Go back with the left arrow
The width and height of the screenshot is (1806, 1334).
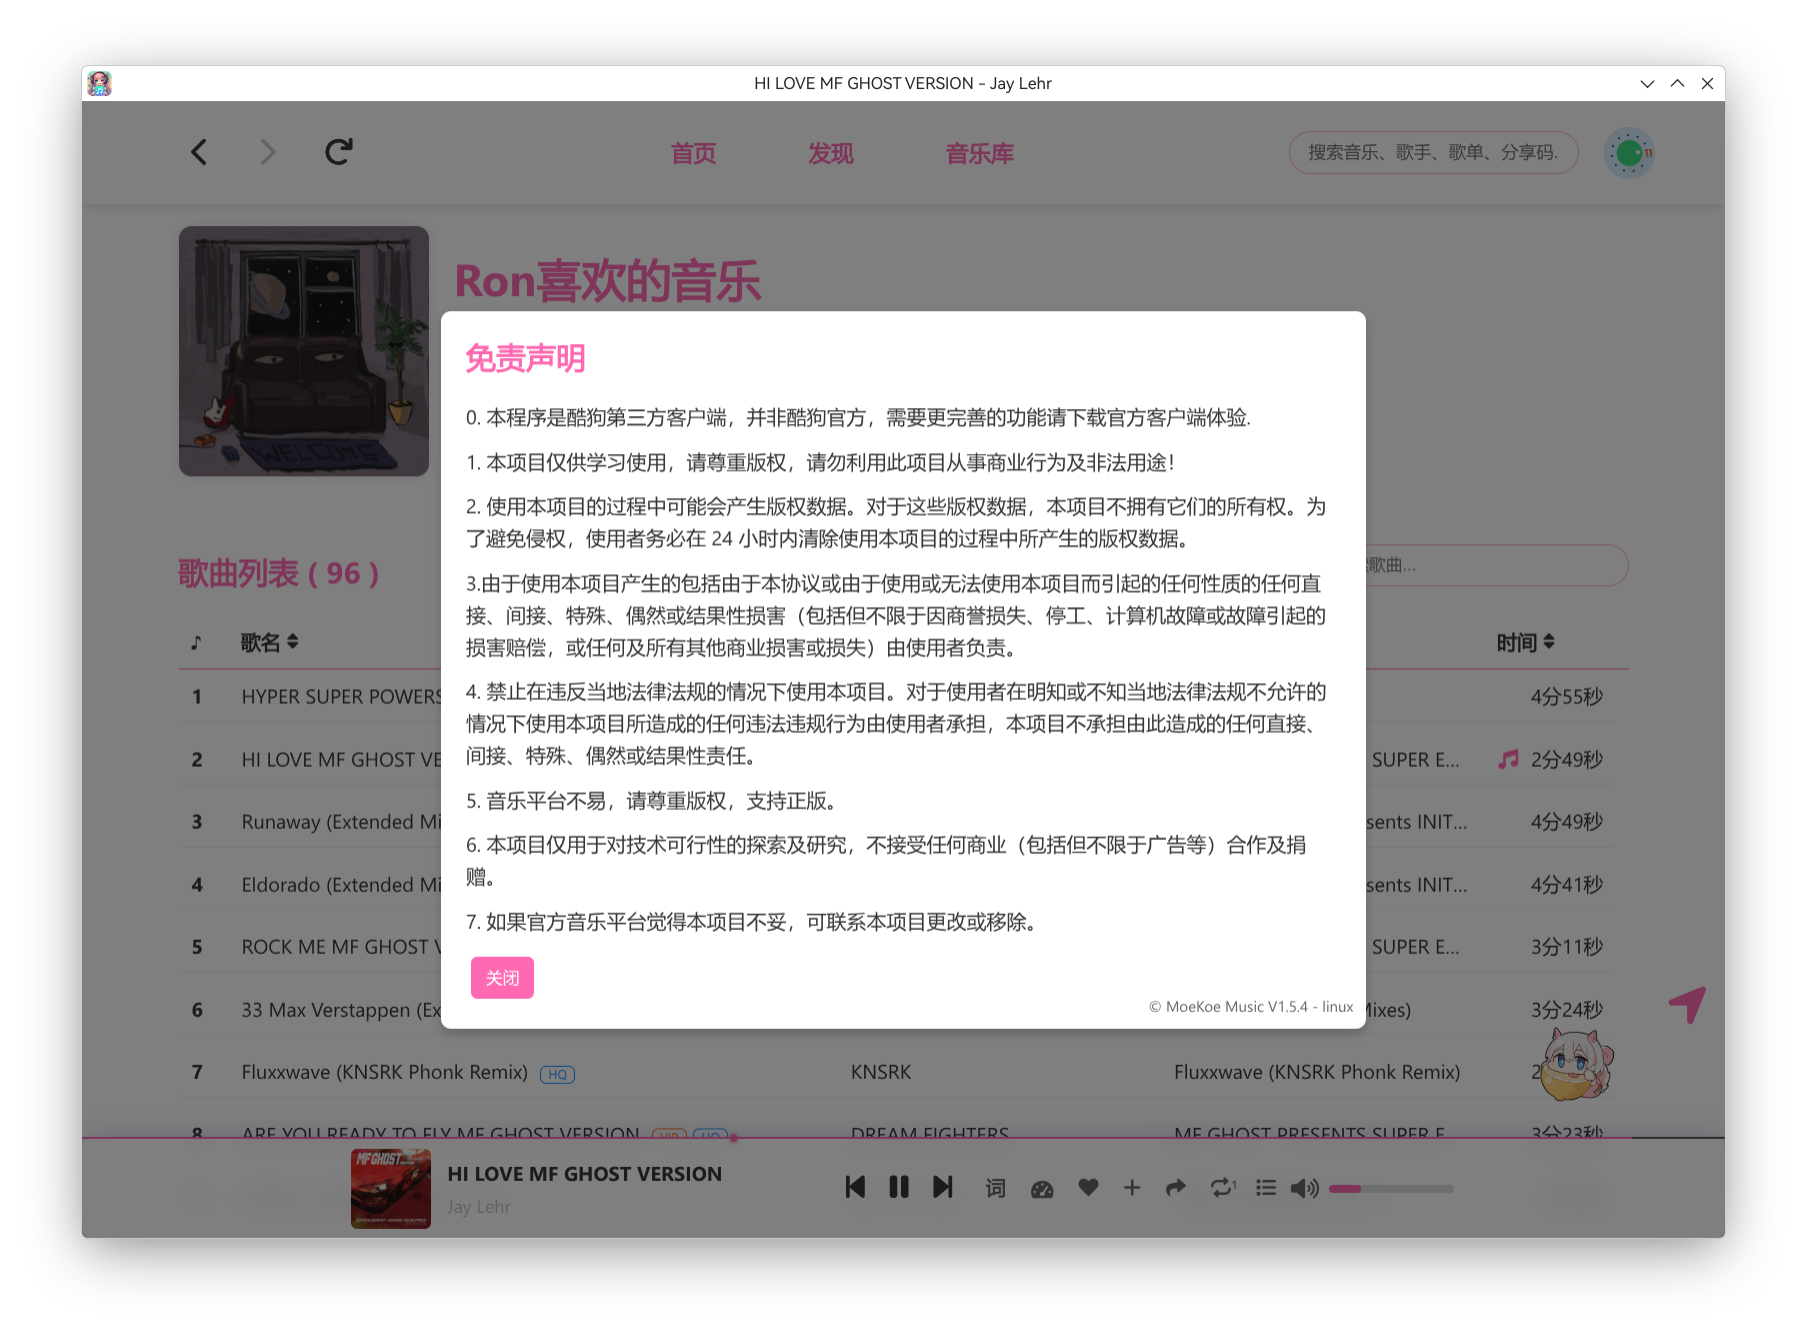(x=199, y=152)
